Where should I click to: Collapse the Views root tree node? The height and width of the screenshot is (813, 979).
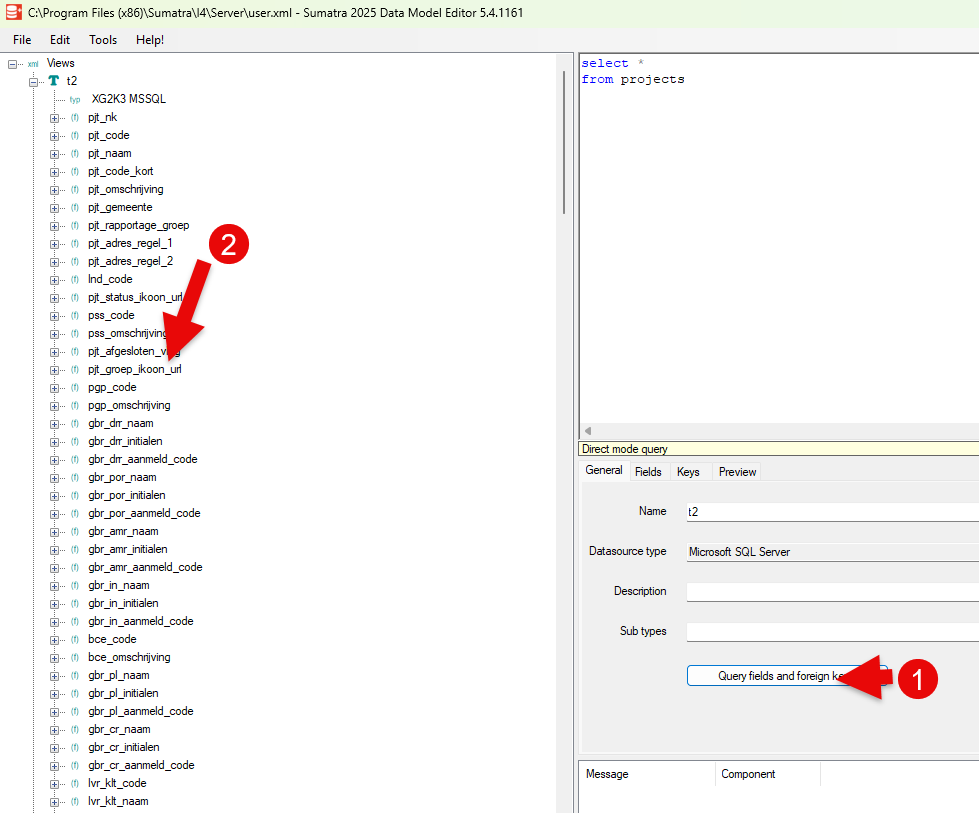pos(13,64)
